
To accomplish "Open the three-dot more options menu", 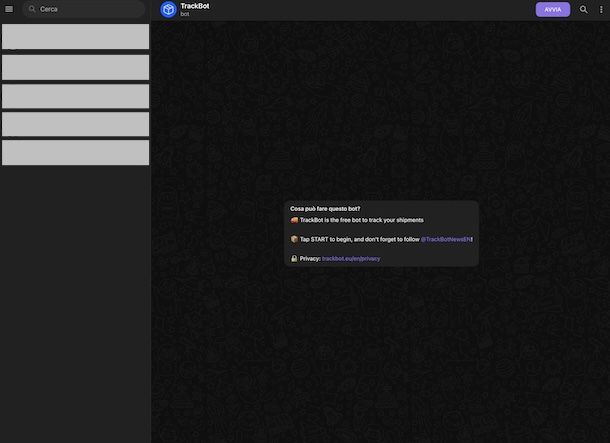I will (x=601, y=9).
